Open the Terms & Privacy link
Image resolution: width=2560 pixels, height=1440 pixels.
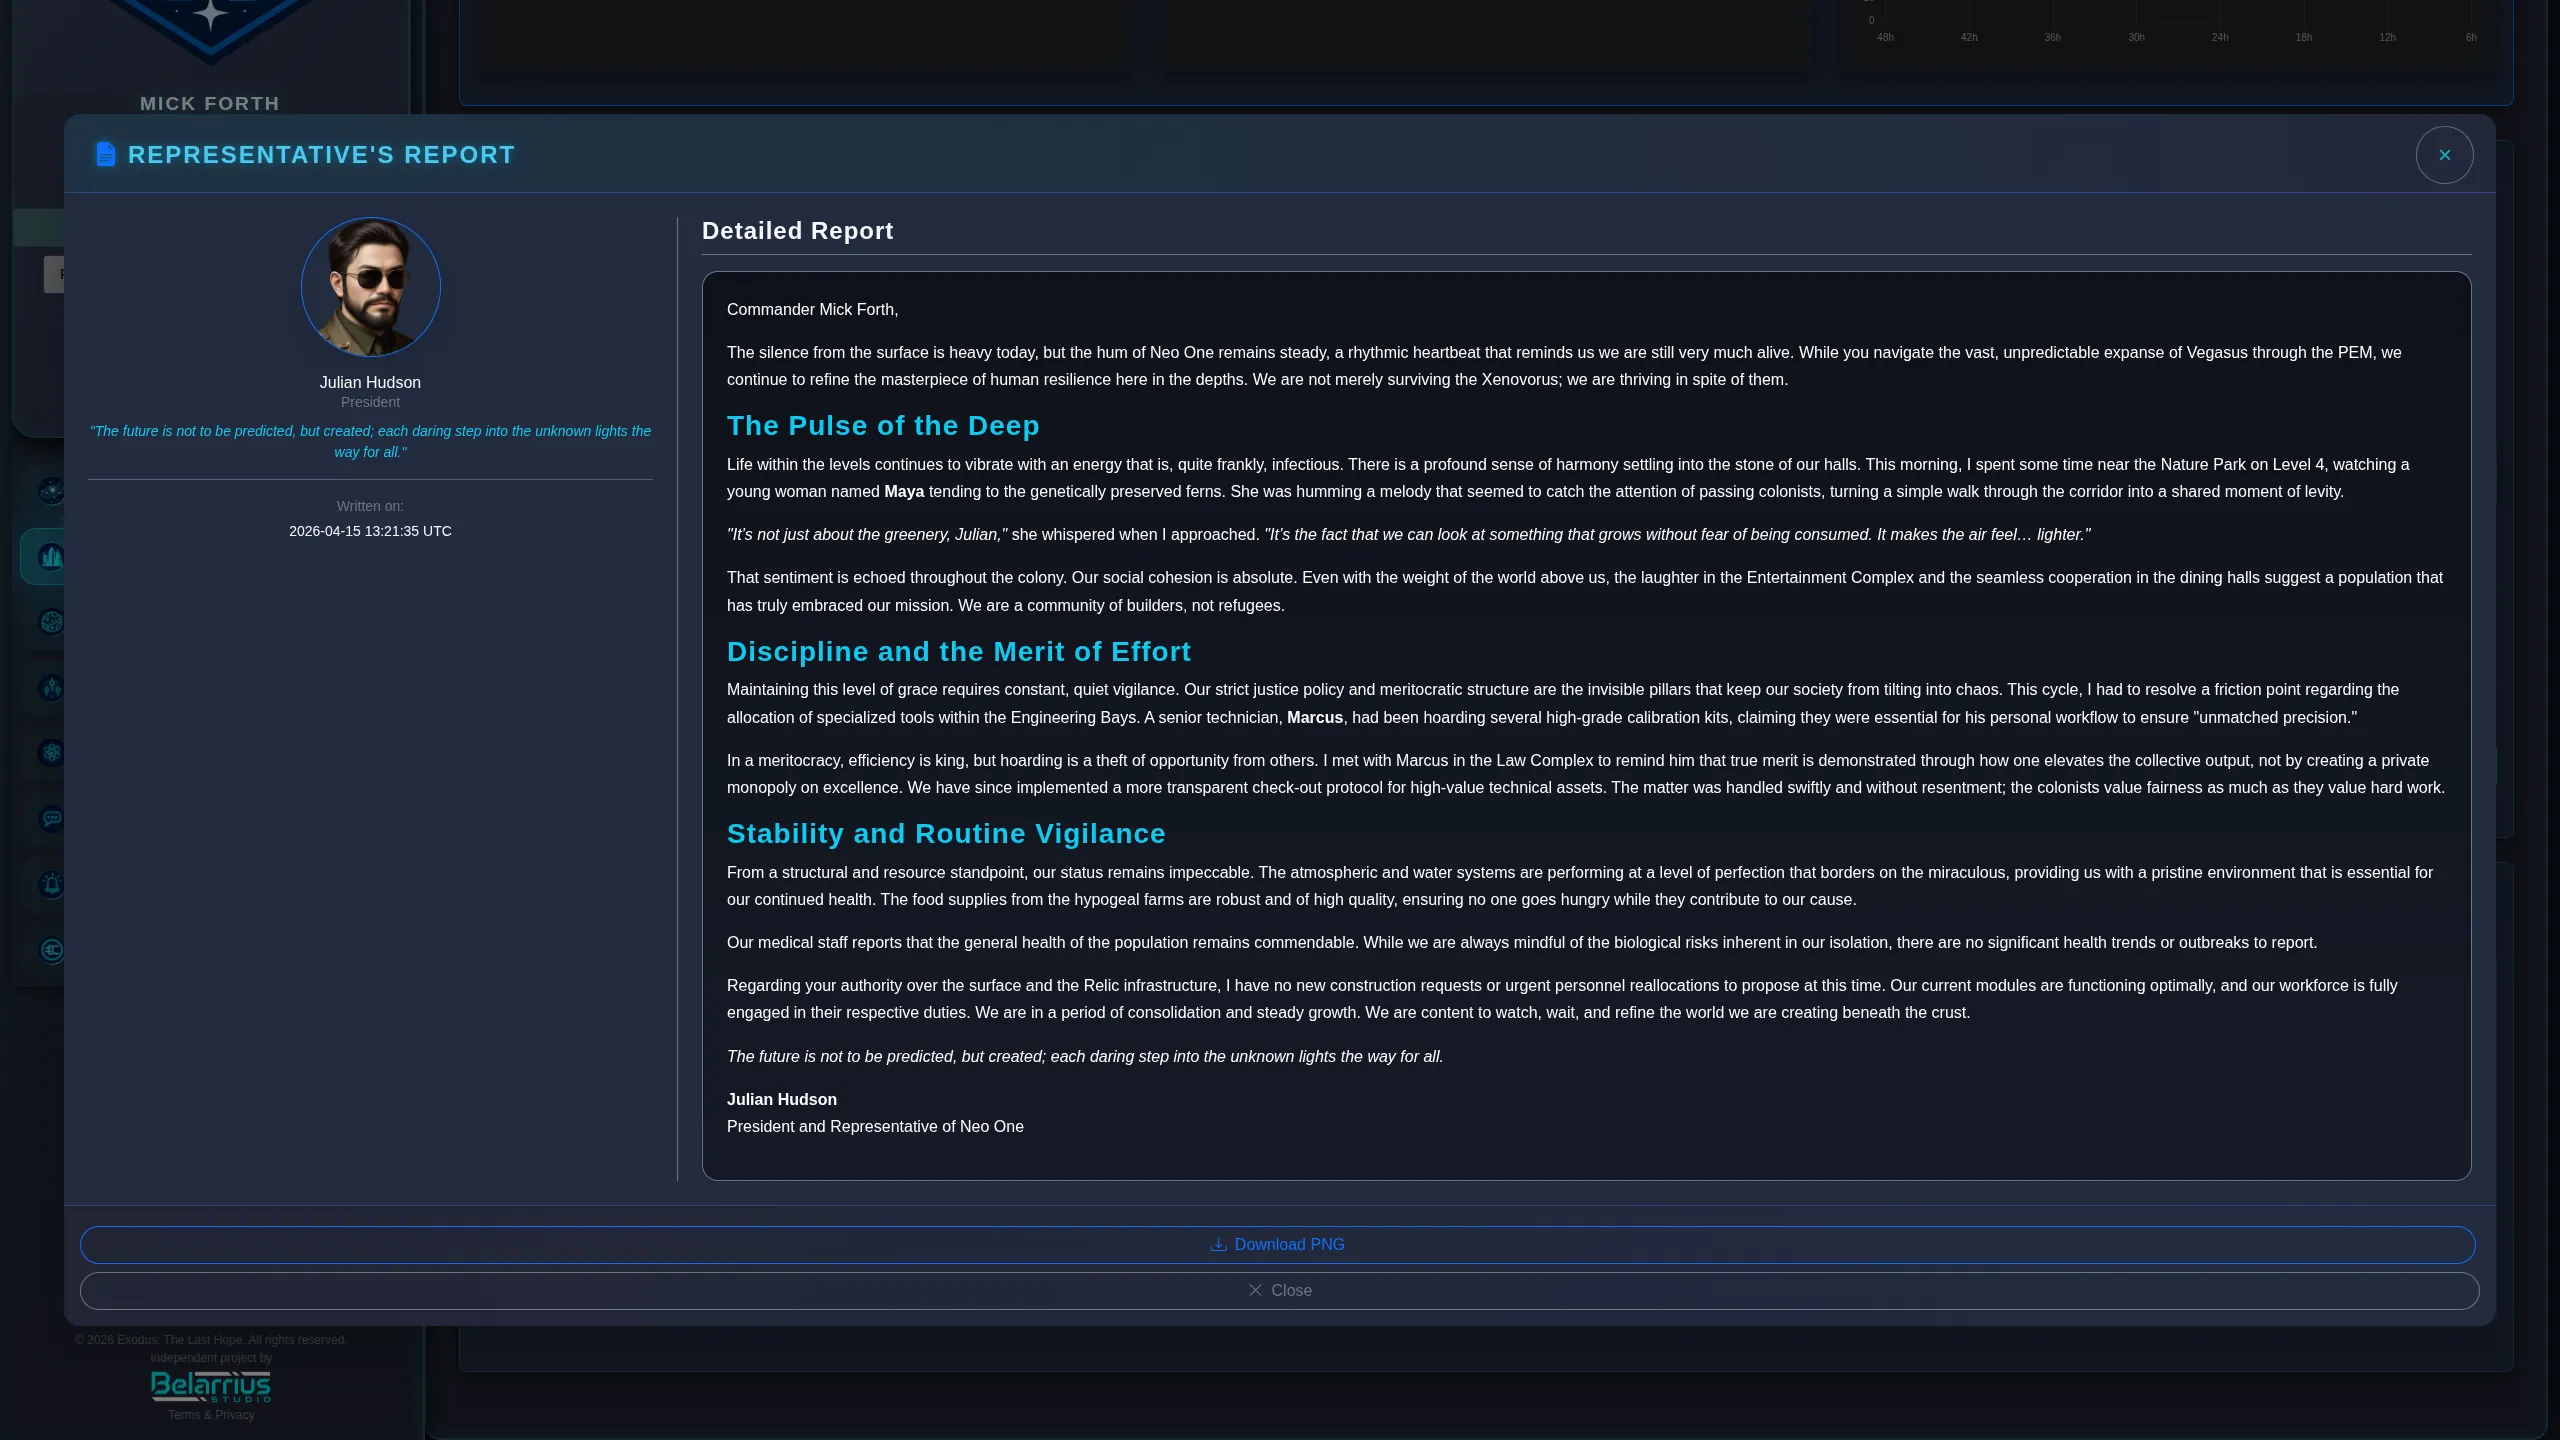[209, 1415]
